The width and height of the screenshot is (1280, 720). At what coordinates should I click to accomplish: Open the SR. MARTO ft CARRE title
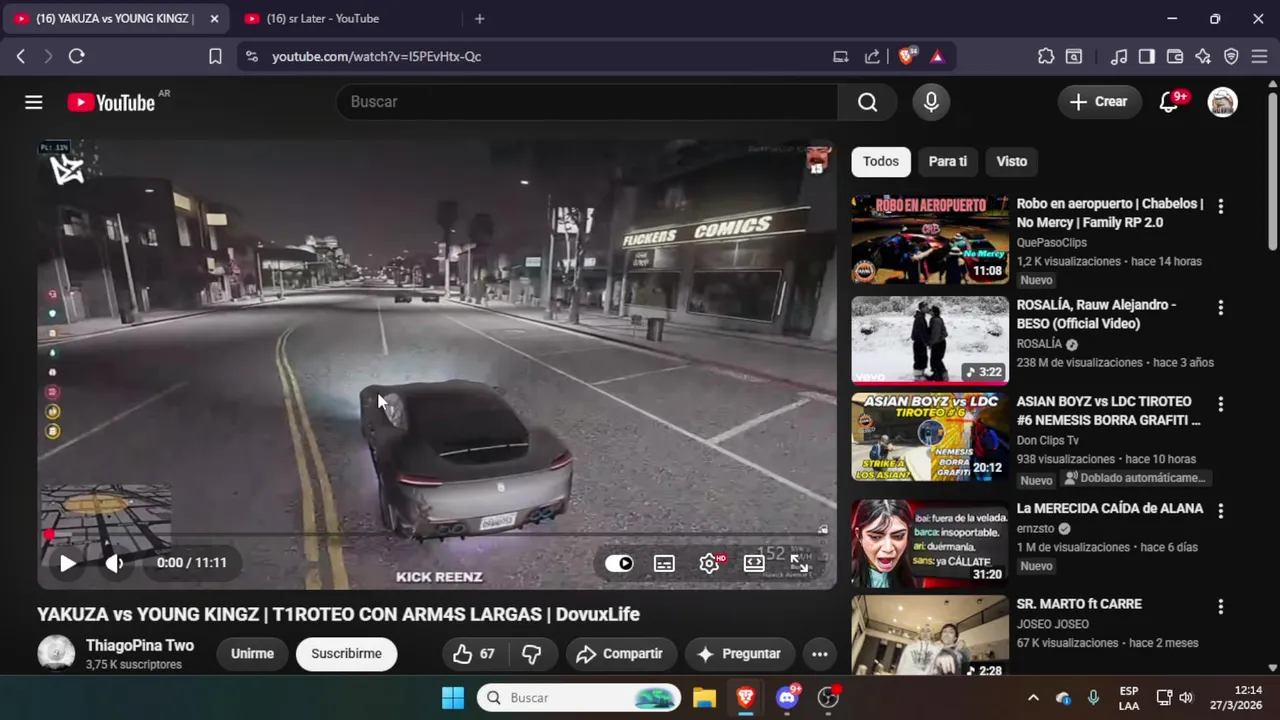coord(1079,604)
